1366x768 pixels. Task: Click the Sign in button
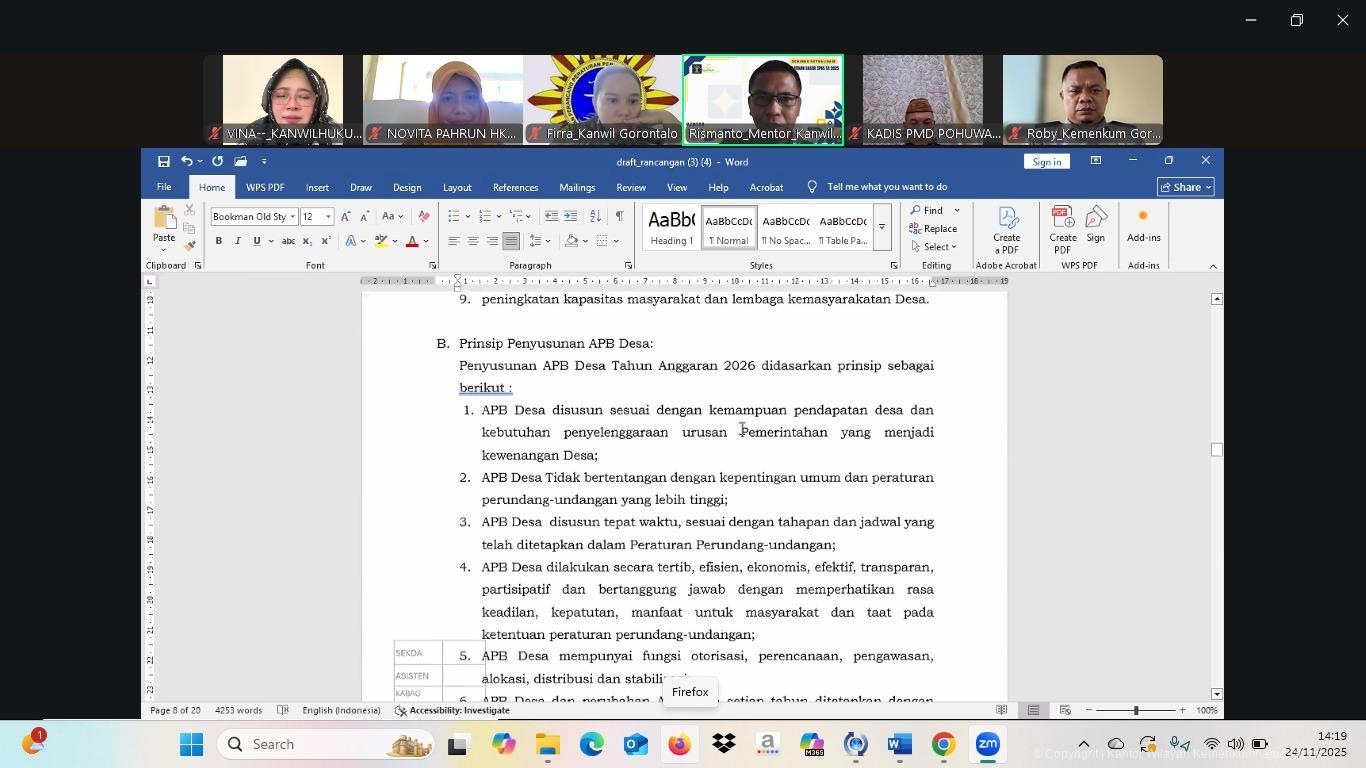(1046, 161)
